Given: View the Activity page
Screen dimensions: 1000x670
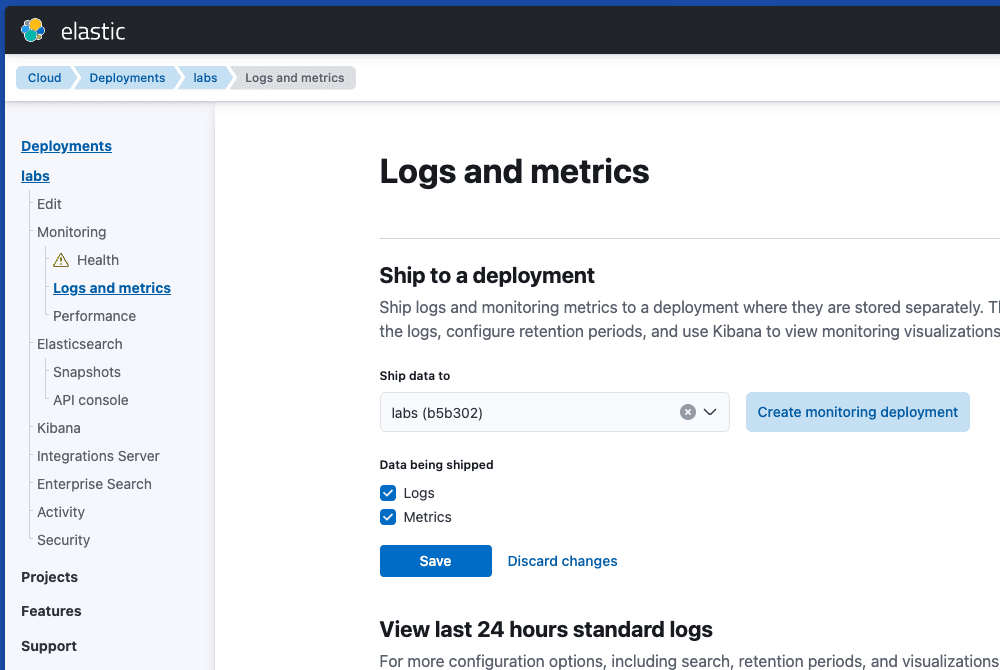Looking at the screenshot, I should [x=60, y=512].
